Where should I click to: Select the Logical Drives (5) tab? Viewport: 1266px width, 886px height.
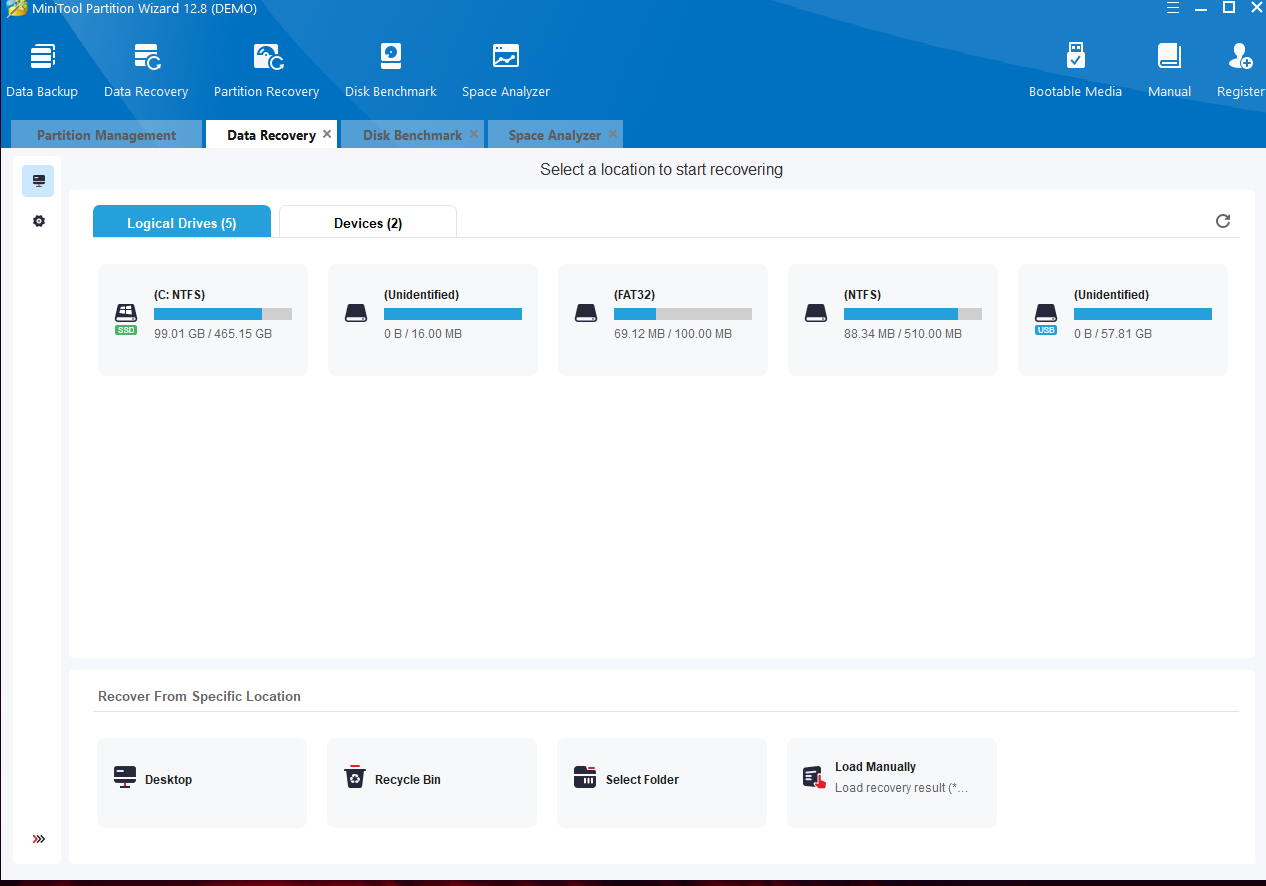coord(182,222)
